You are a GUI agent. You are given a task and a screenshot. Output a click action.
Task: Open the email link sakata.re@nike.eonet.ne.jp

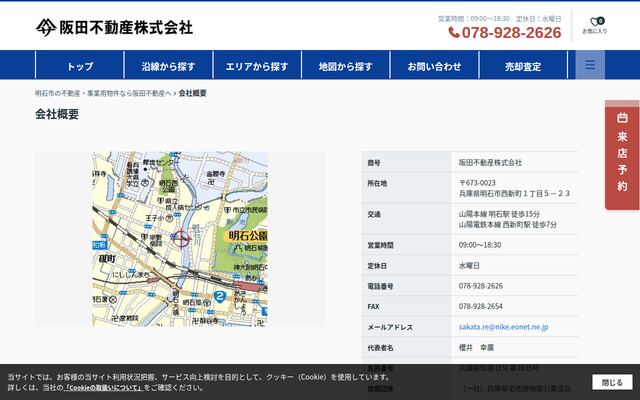tap(503, 327)
